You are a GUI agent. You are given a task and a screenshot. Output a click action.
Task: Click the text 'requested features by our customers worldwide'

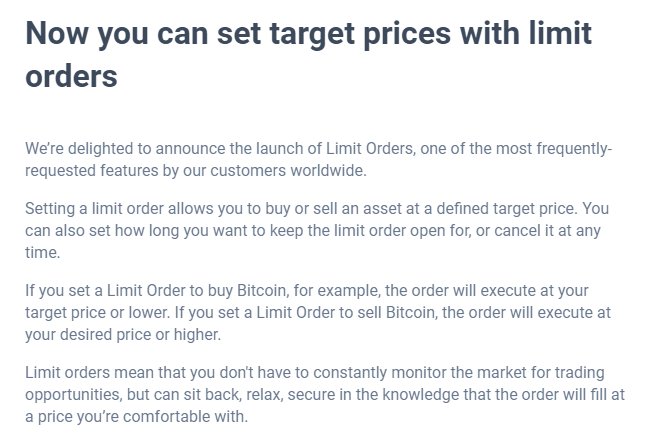click(x=195, y=171)
